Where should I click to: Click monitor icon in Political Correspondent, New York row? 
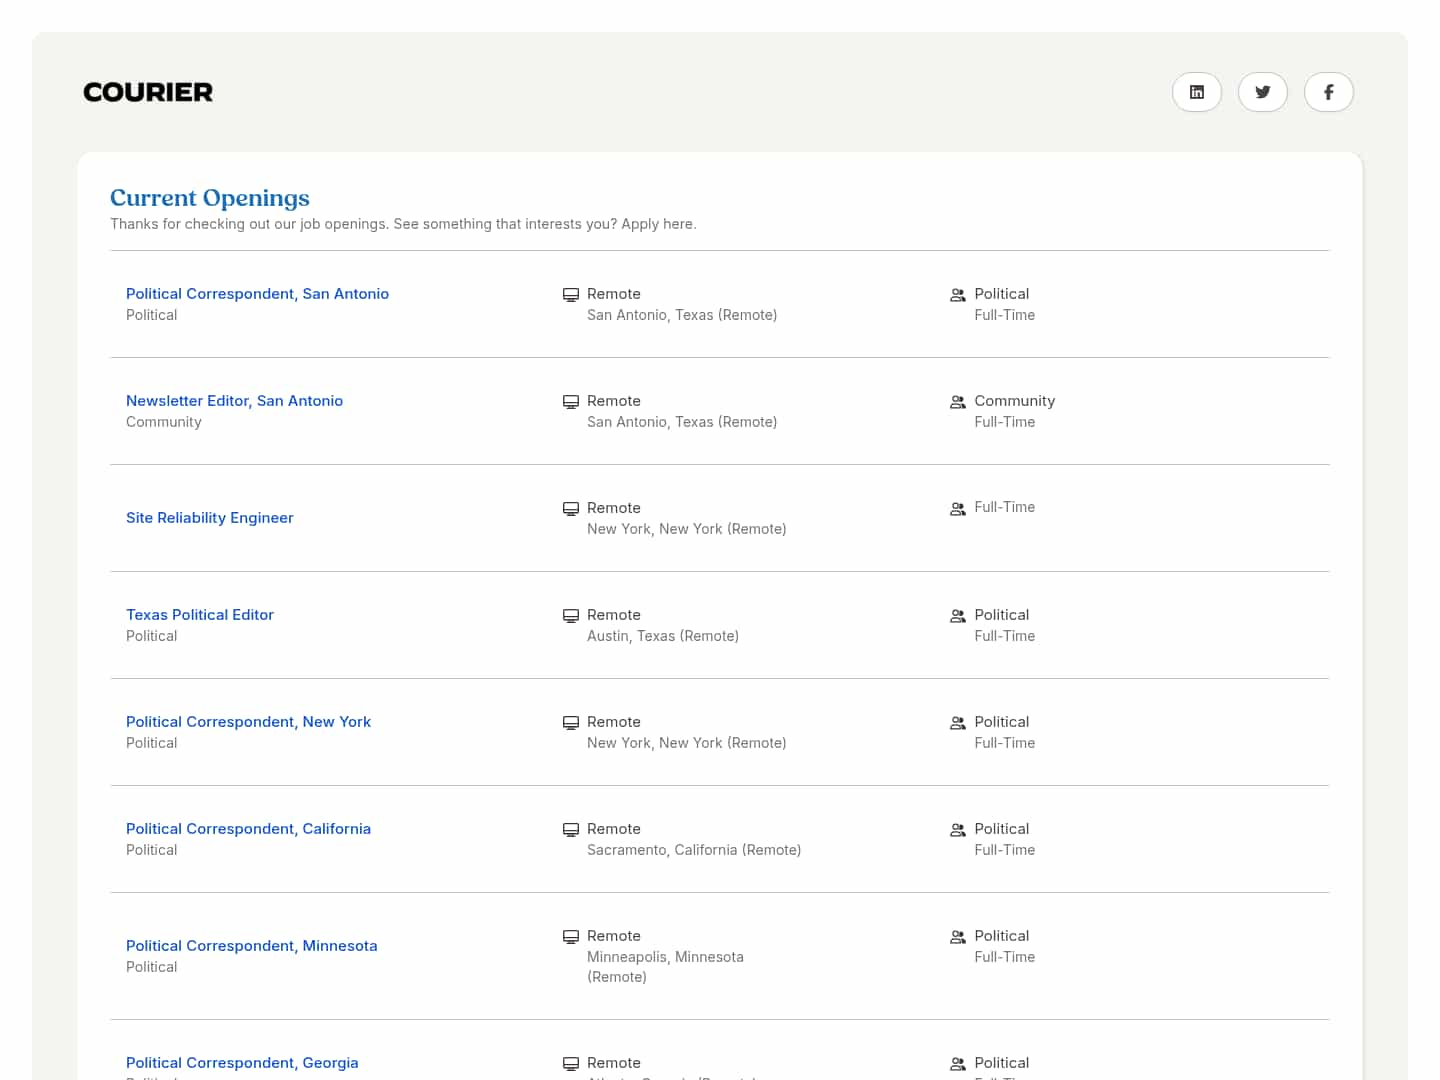pos(571,723)
